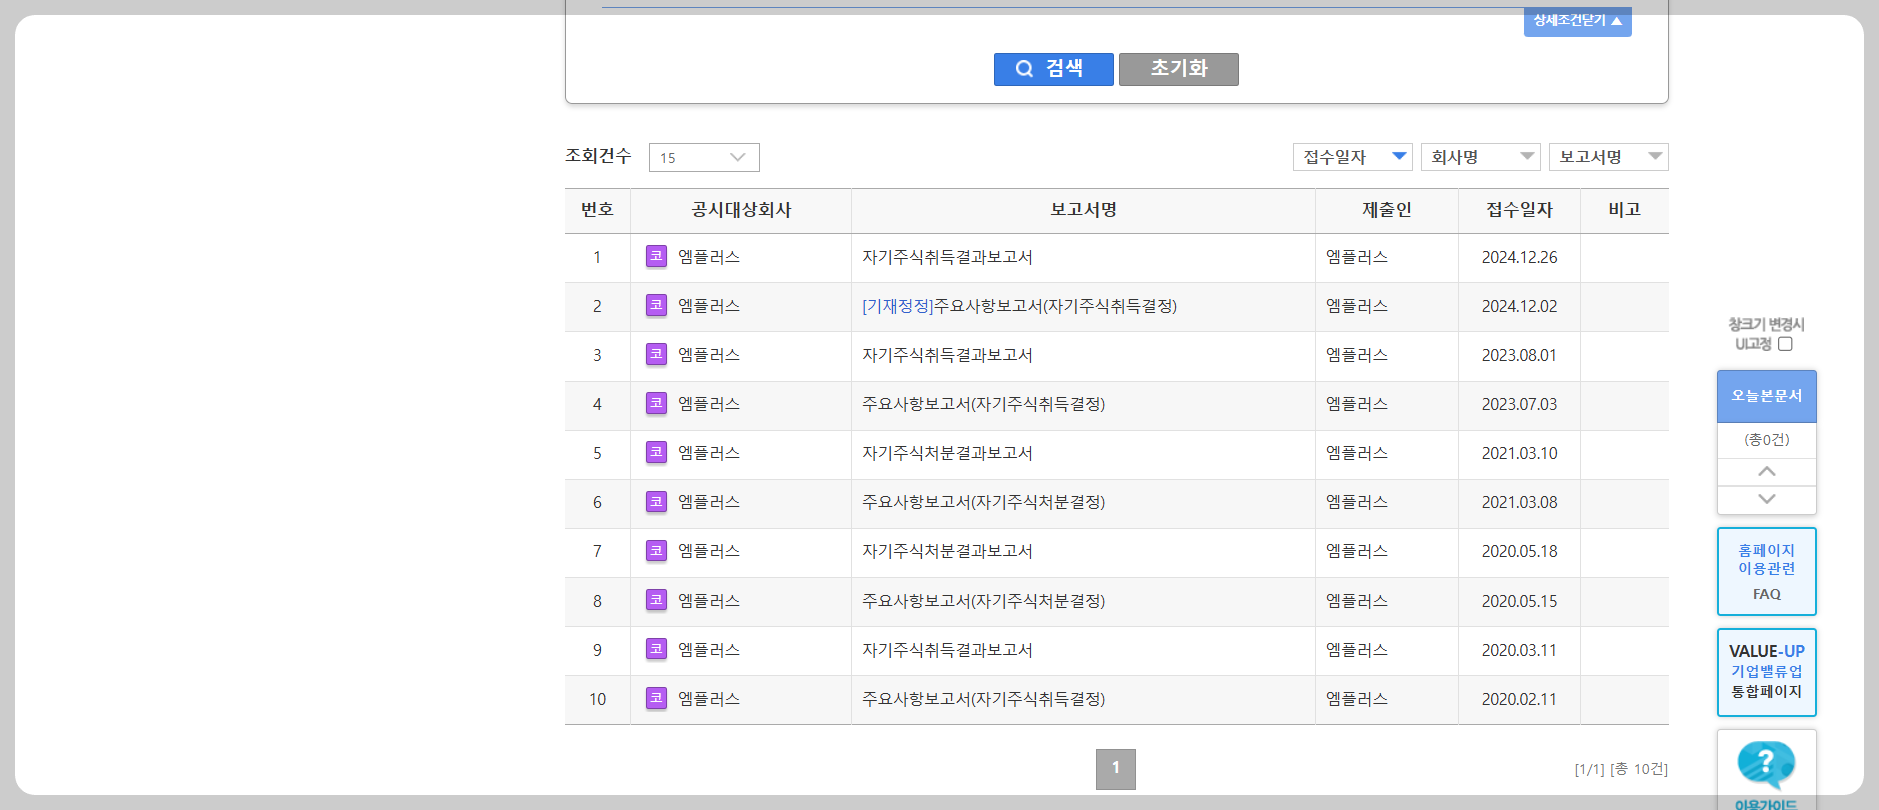The image size is (1879, 810).
Task: Open 엠플러스 company link in row 10
Action: (709, 699)
